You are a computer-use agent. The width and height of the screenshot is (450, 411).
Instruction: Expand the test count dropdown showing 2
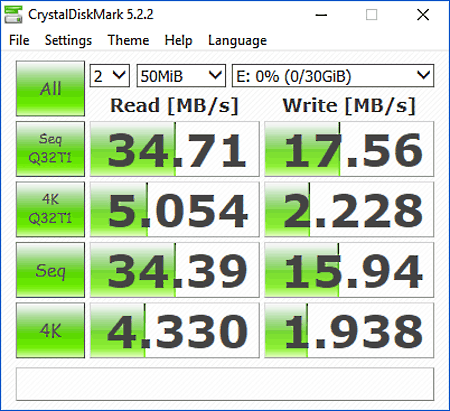[110, 76]
